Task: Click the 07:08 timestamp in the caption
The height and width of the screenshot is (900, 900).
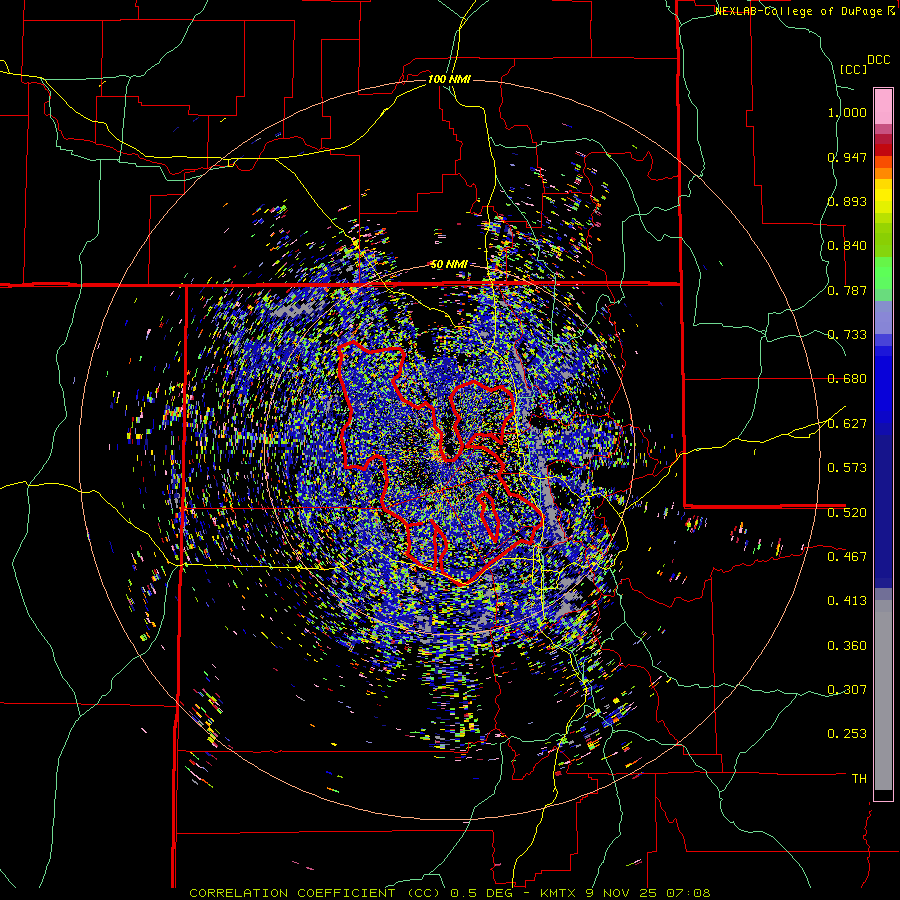Action: (x=688, y=893)
